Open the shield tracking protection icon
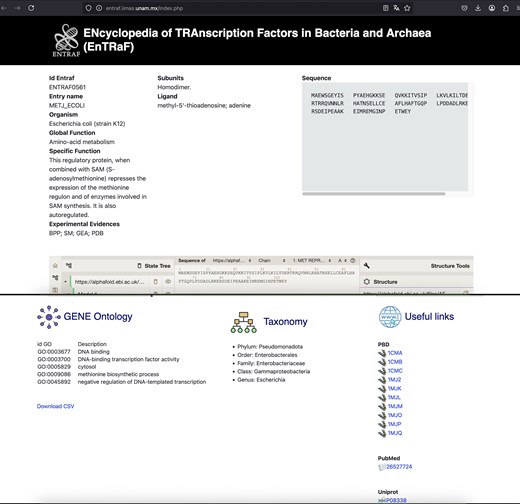The height and width of the screenshot is (504, 520). tap(88, 8)
